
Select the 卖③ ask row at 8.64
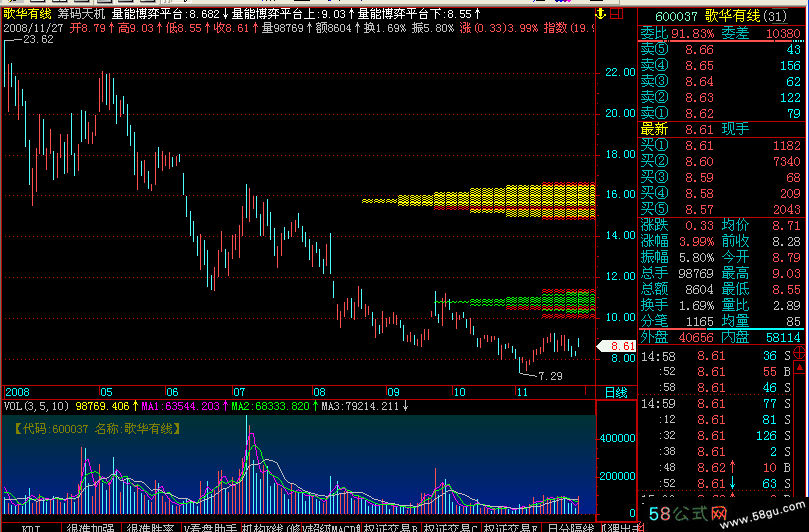[x=721, y=82]
